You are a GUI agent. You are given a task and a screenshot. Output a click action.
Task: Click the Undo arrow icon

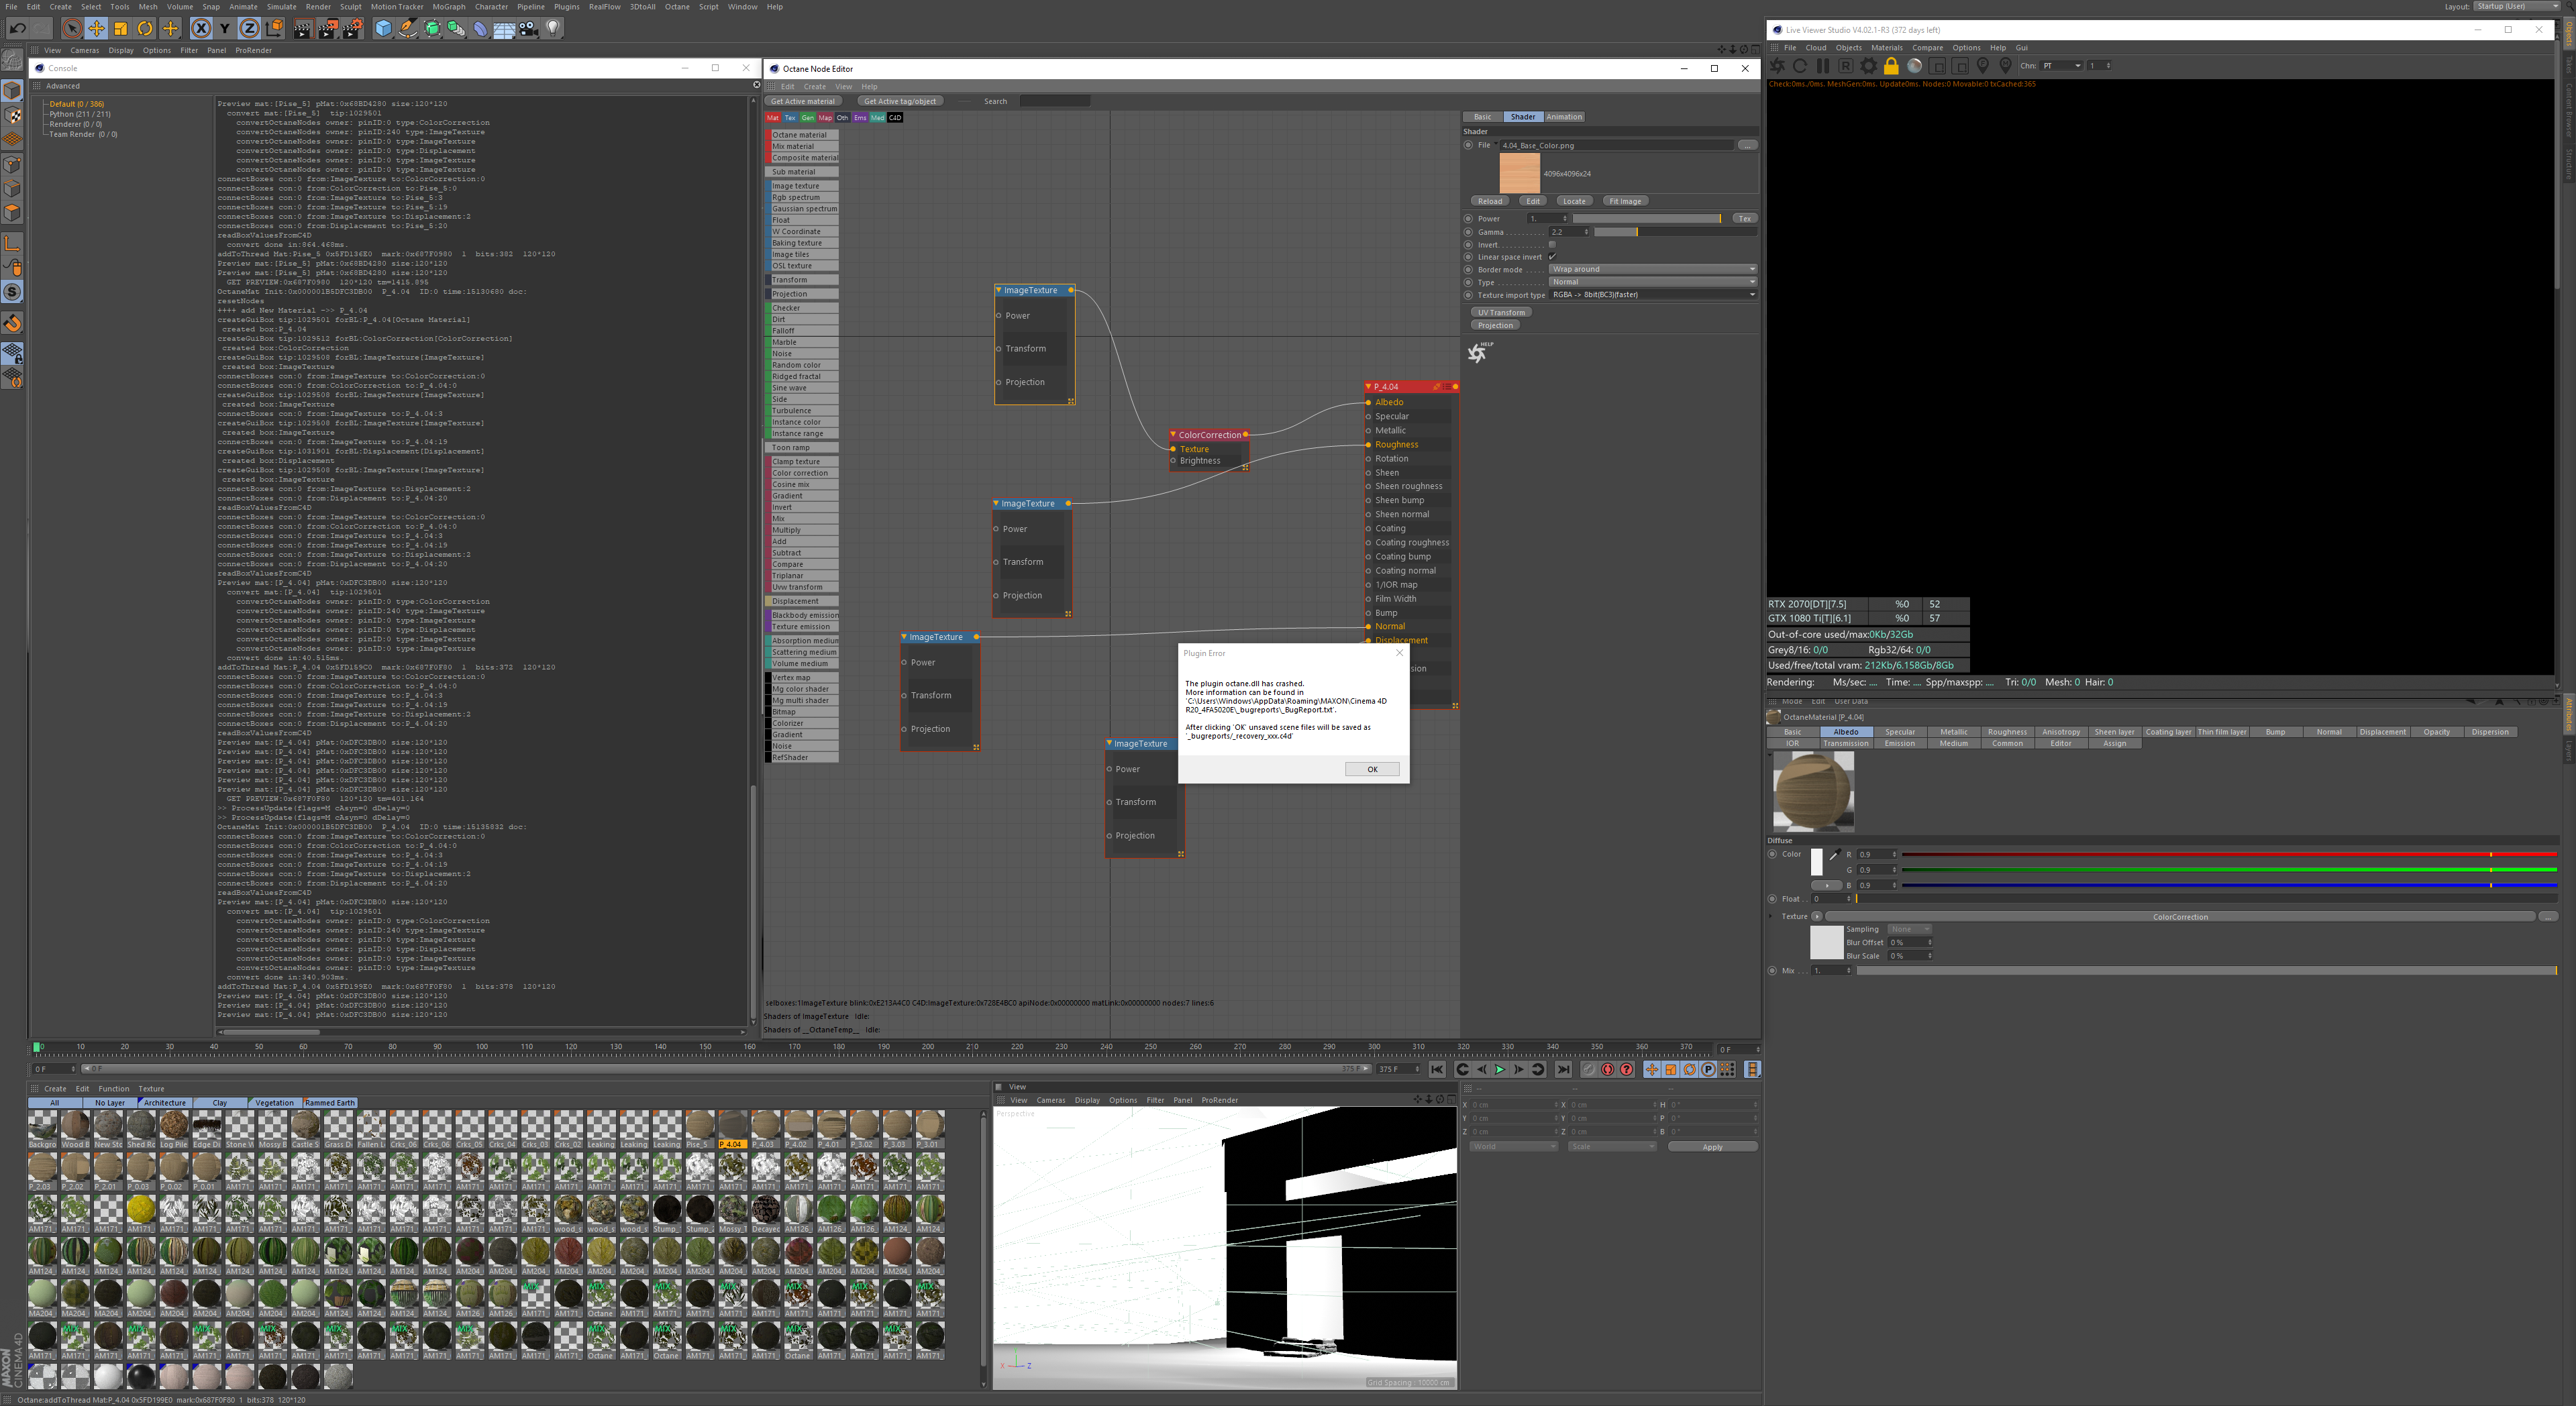[17, 28]
